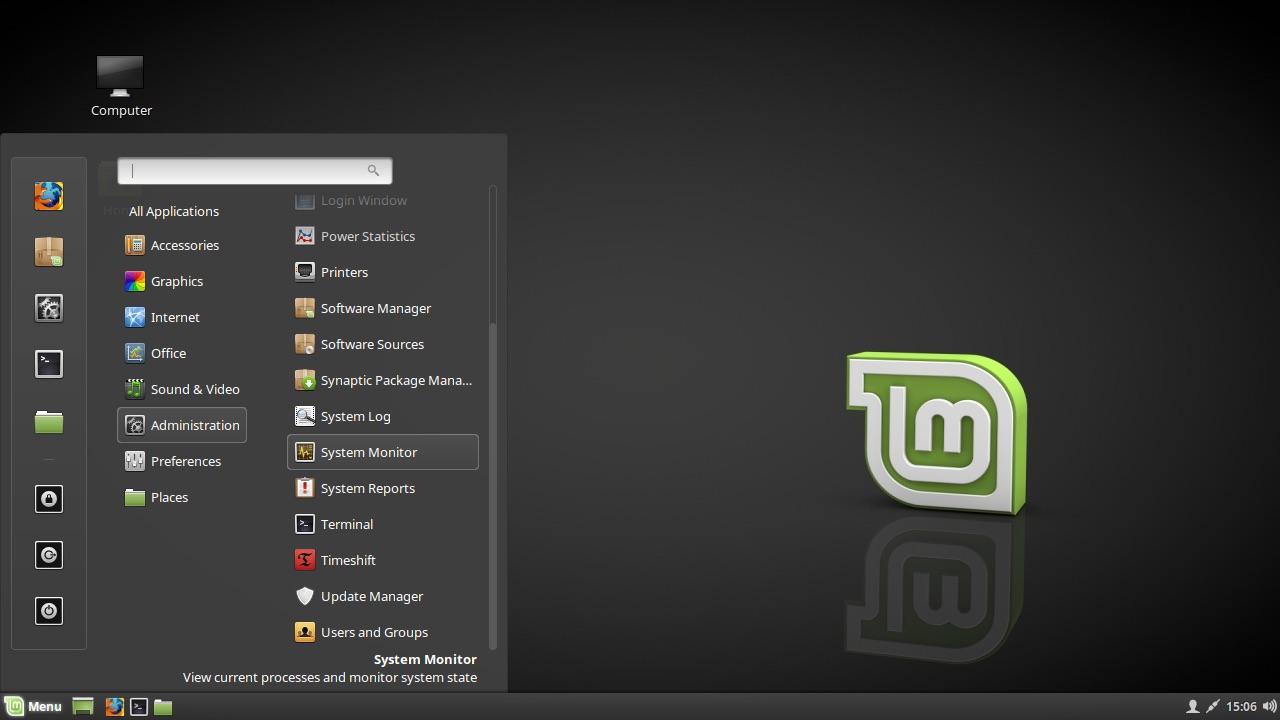The width and height of the screenshot is (1280, 720).
Task: Open the Terminal entry in Administration list
Action: [383, 524]
